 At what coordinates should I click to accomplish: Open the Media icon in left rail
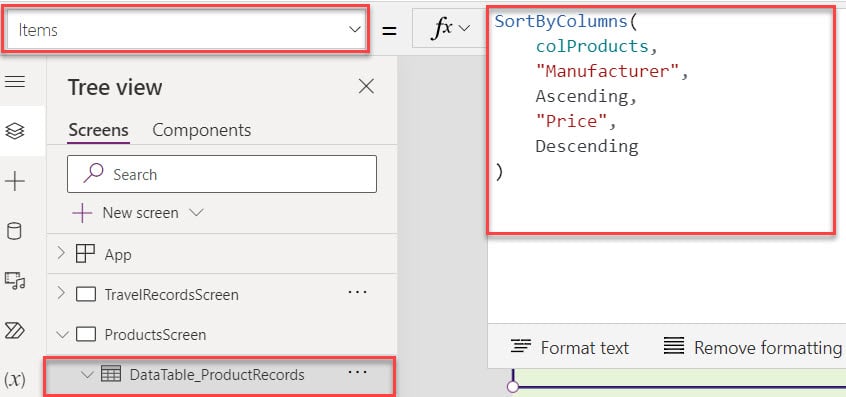[x=15, y=281]
